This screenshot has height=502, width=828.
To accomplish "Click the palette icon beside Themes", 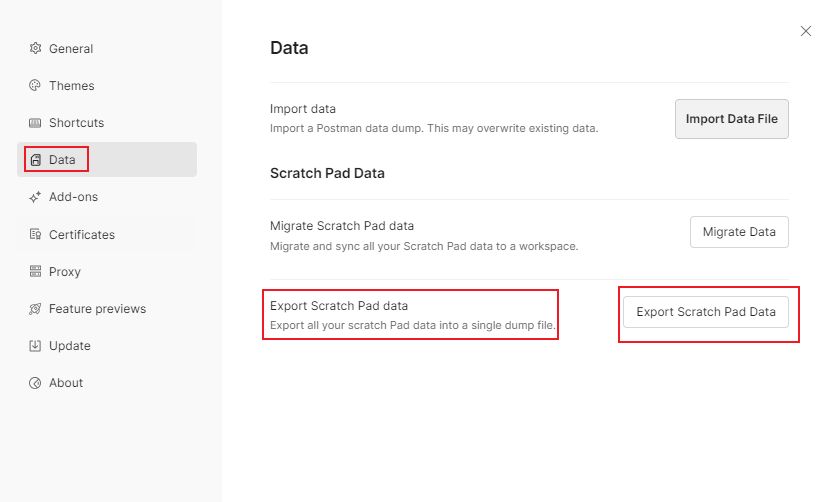I will point(35,86).
